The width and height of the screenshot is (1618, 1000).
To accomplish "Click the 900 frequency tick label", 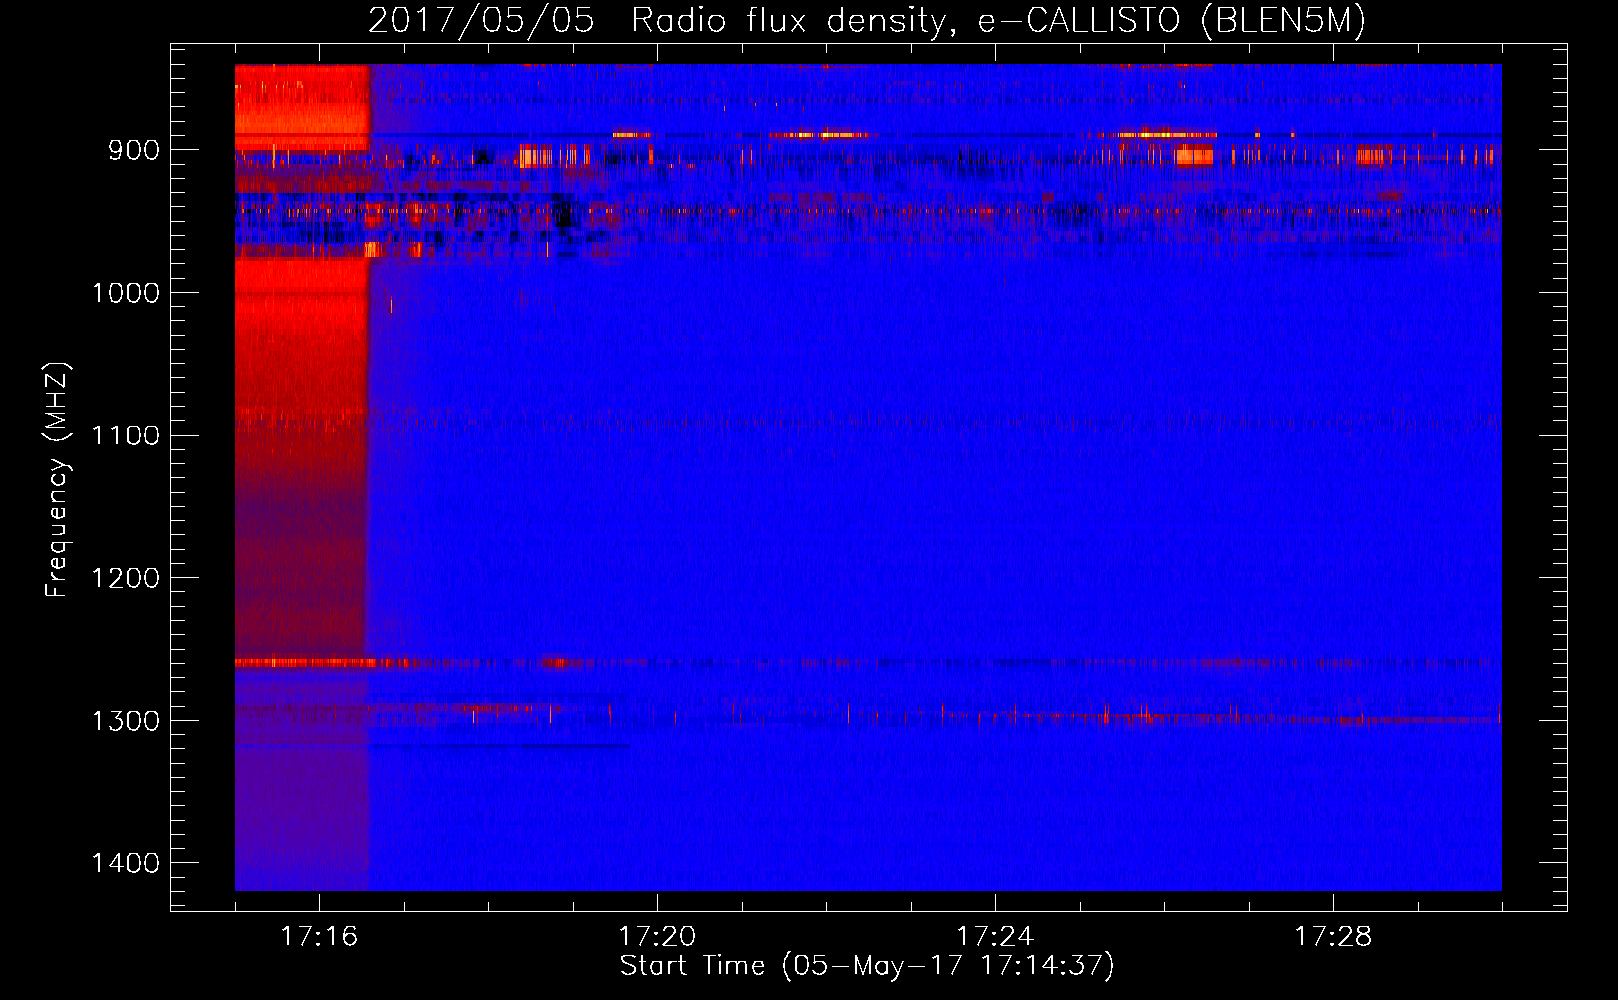I will point(134,150).
